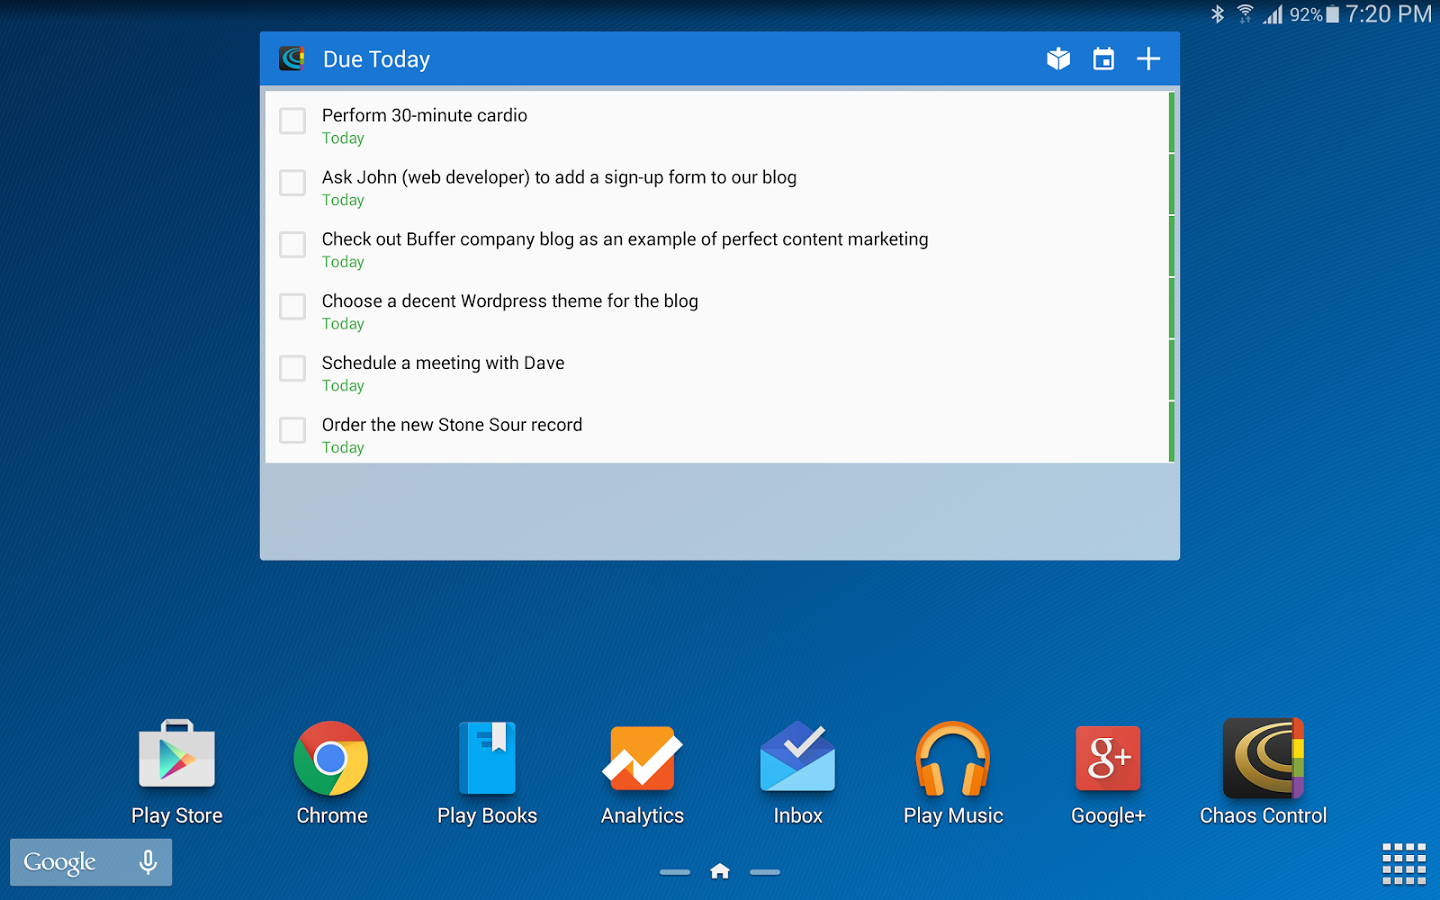Open the Chaos Control logo in widget header
The image size is (1440, 900).
point(291,59)
